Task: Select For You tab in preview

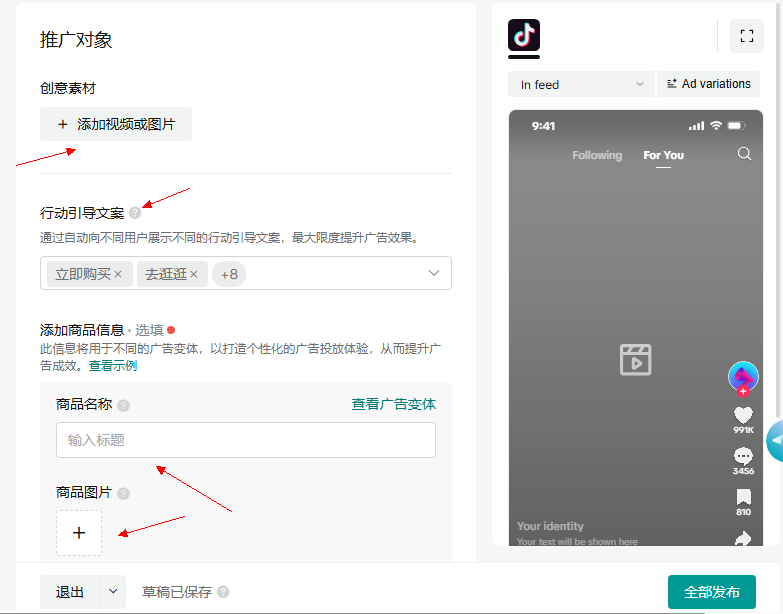Action: (x=663, y=155)
